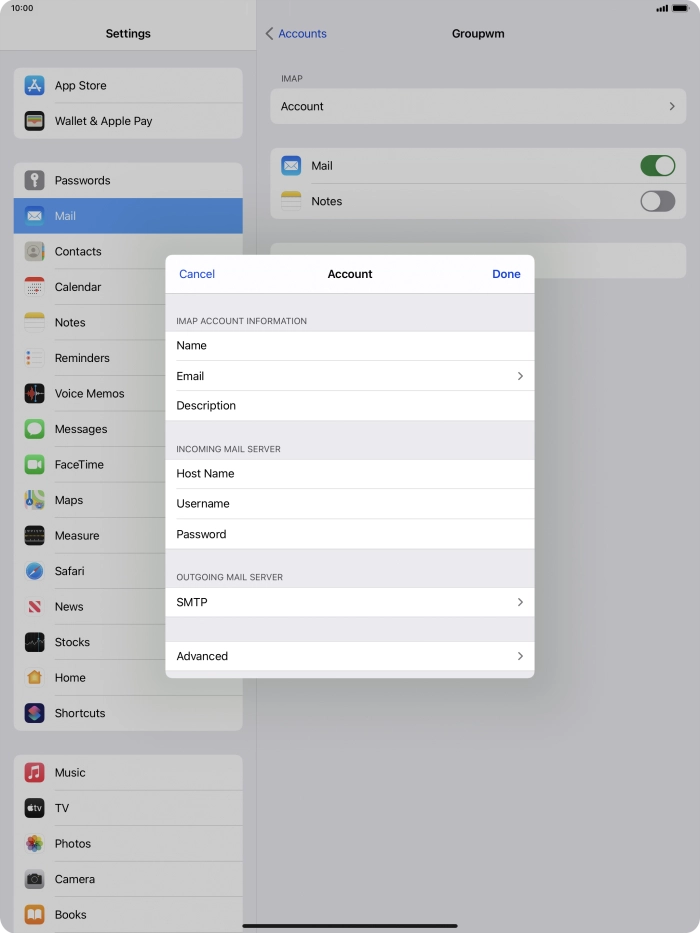Tap Notes app icon in Groupwm panel
The image size is (700, 933).
click(291, 201)
